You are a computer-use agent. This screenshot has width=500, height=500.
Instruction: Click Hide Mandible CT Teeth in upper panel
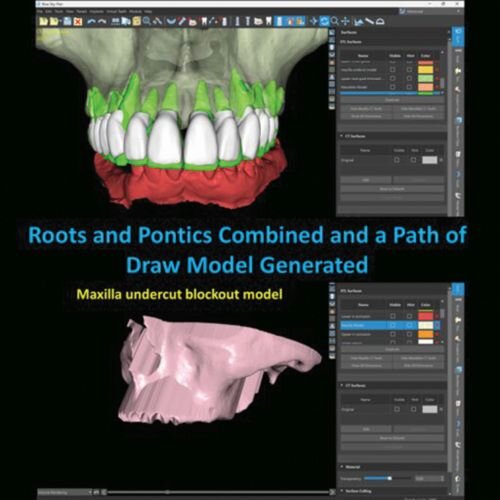pyautogui.click(x=418, y=109)
